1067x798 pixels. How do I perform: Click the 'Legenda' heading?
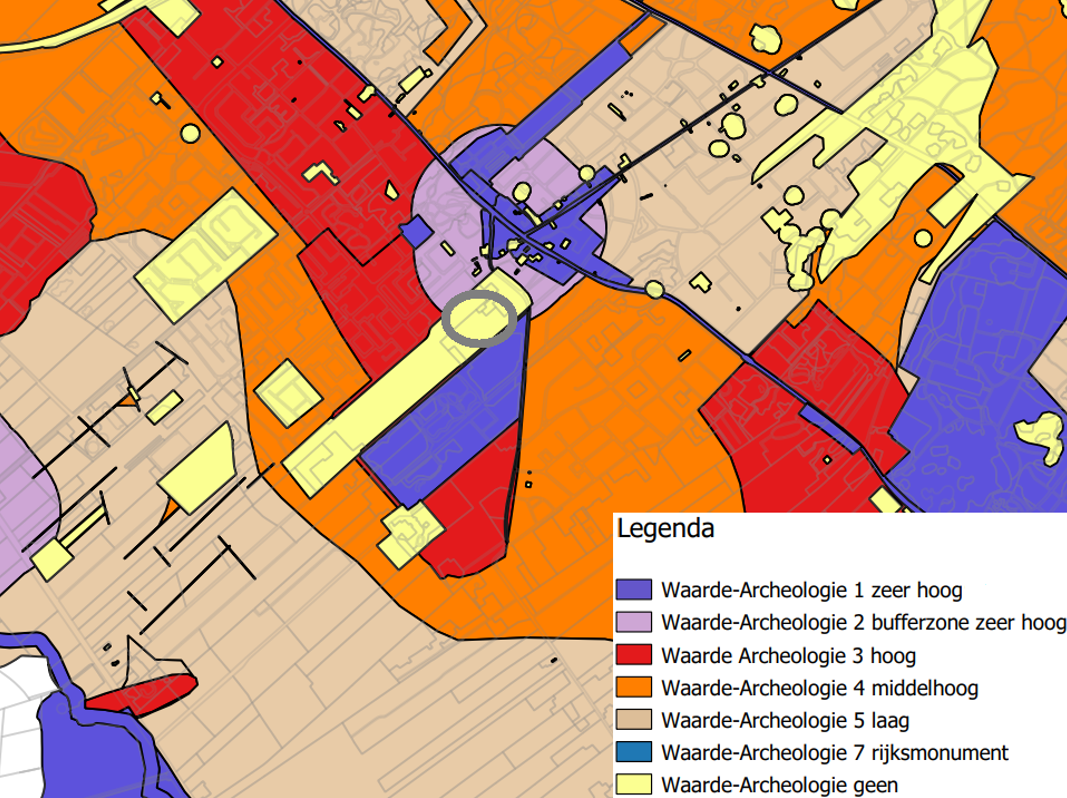pos(666,529)
